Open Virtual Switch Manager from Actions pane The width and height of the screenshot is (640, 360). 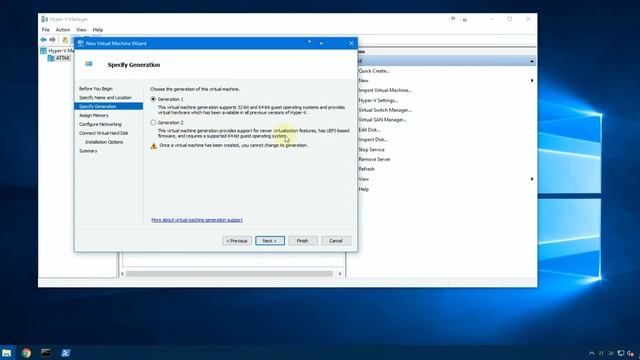tap(385, 110)
